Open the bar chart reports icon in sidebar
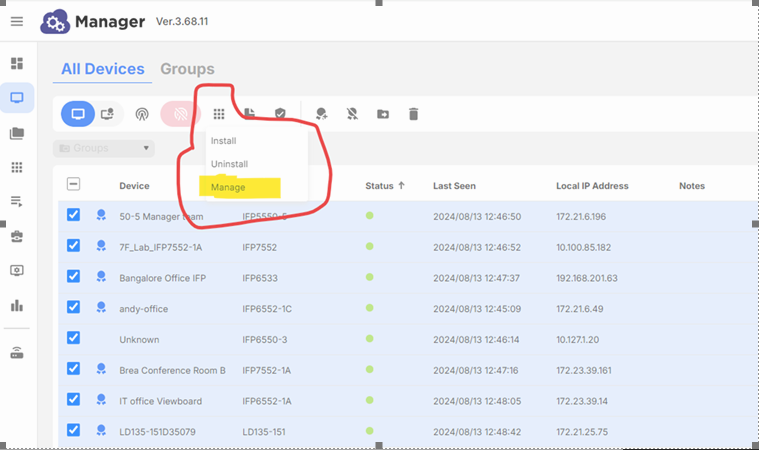 [x=17, y=305]
